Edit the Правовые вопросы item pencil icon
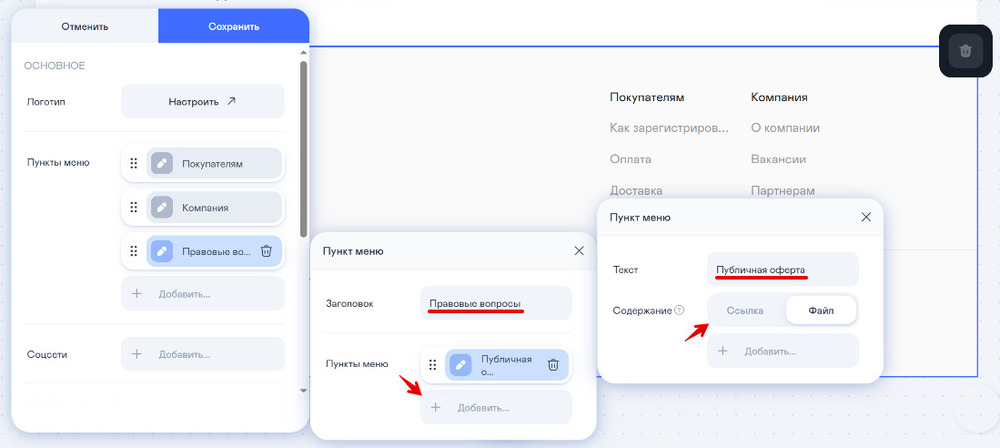Screen dimensions: 1000x448 161,252
